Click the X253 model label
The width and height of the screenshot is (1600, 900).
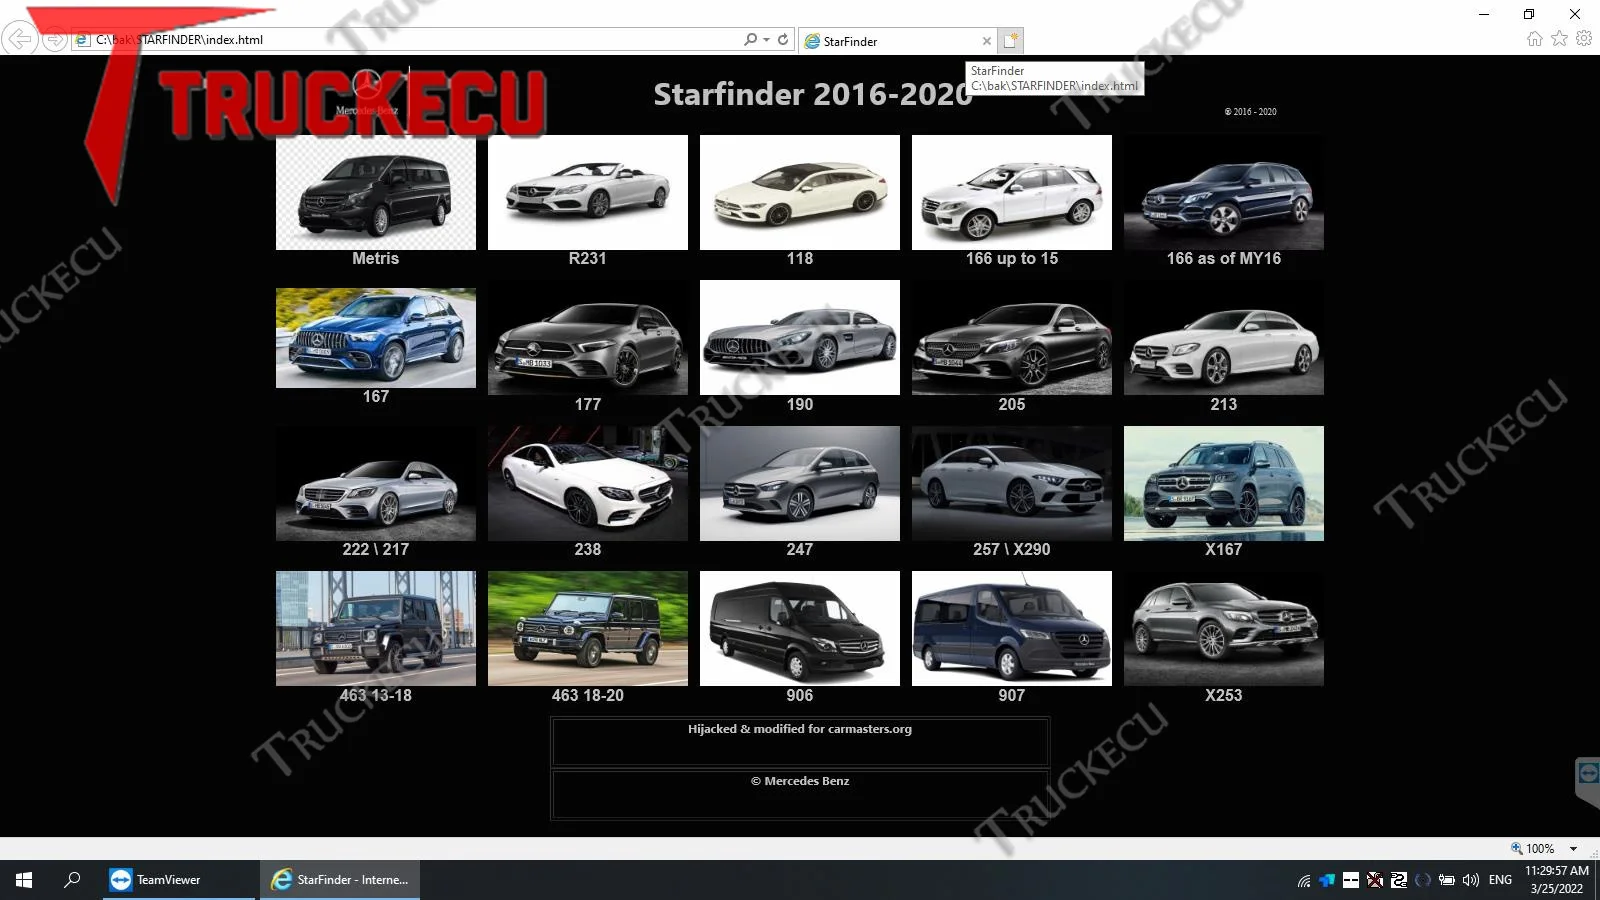1224,695
